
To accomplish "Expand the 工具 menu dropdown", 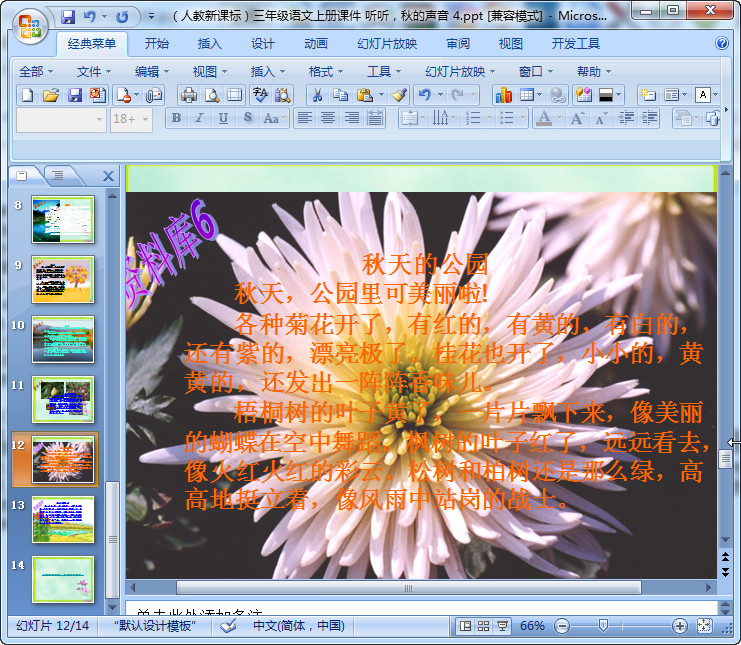I will pos(384,72).
